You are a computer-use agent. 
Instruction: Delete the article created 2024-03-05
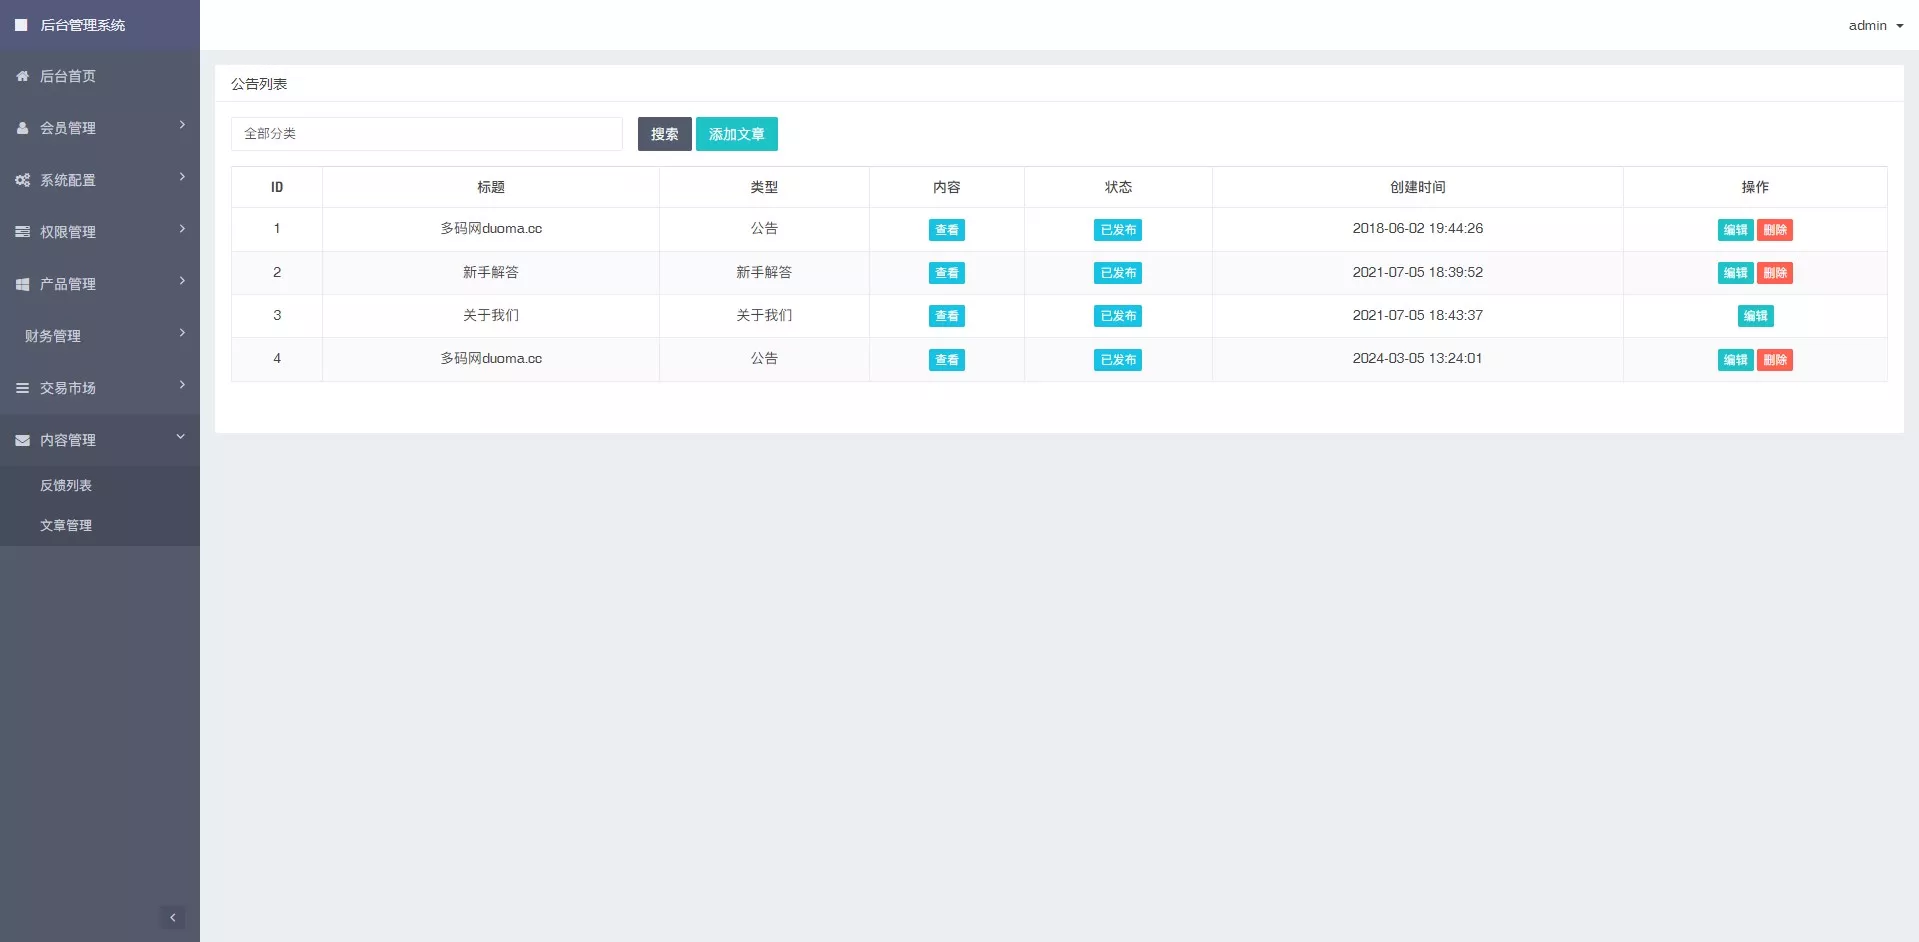pyautogui.click(x=1775, y=360)
